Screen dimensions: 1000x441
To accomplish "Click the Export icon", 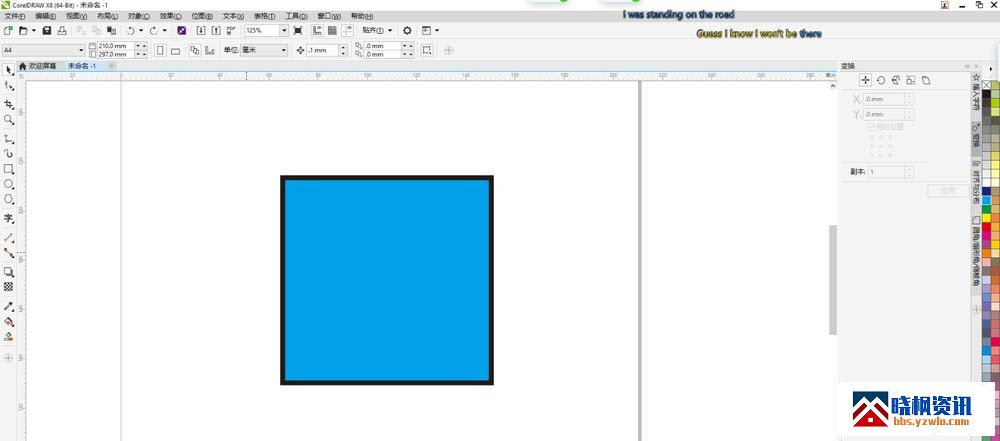I will 216,30.
